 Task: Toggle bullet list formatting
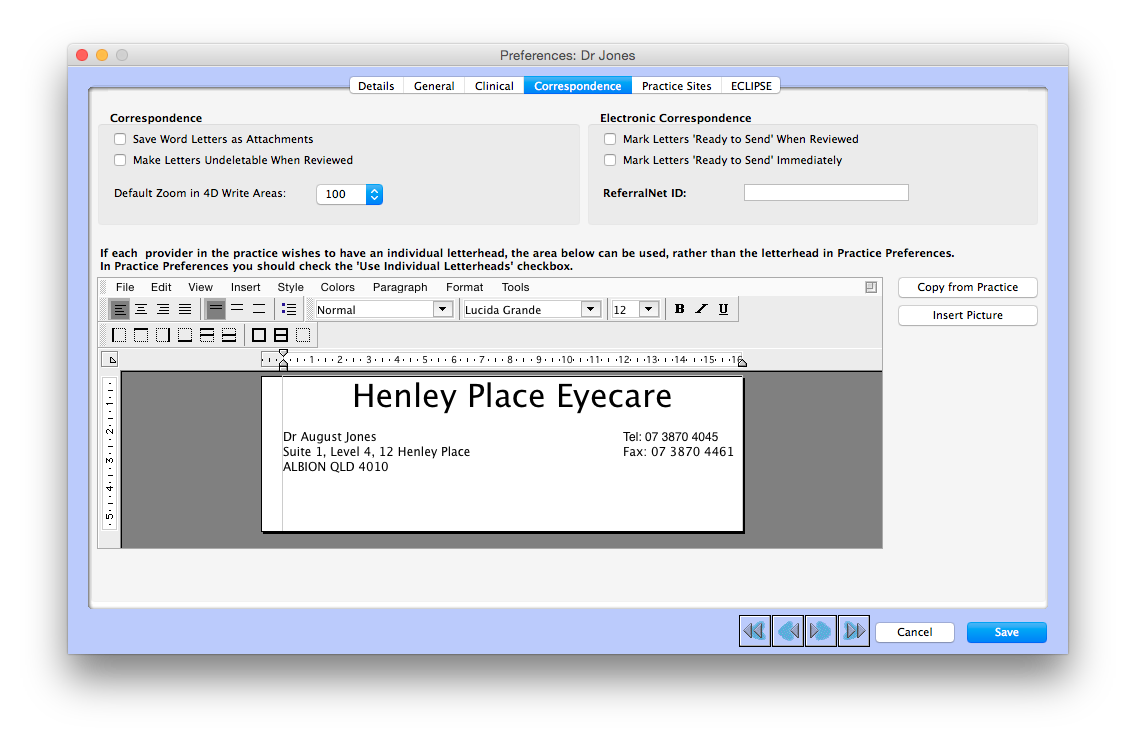coord(288,309)
